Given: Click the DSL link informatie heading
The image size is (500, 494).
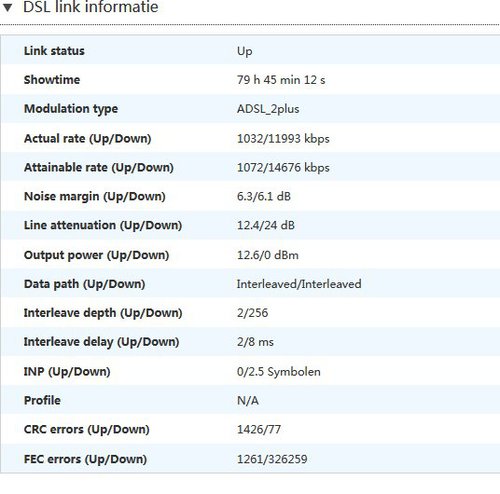Looking at the screenshot, I should 91,7.
